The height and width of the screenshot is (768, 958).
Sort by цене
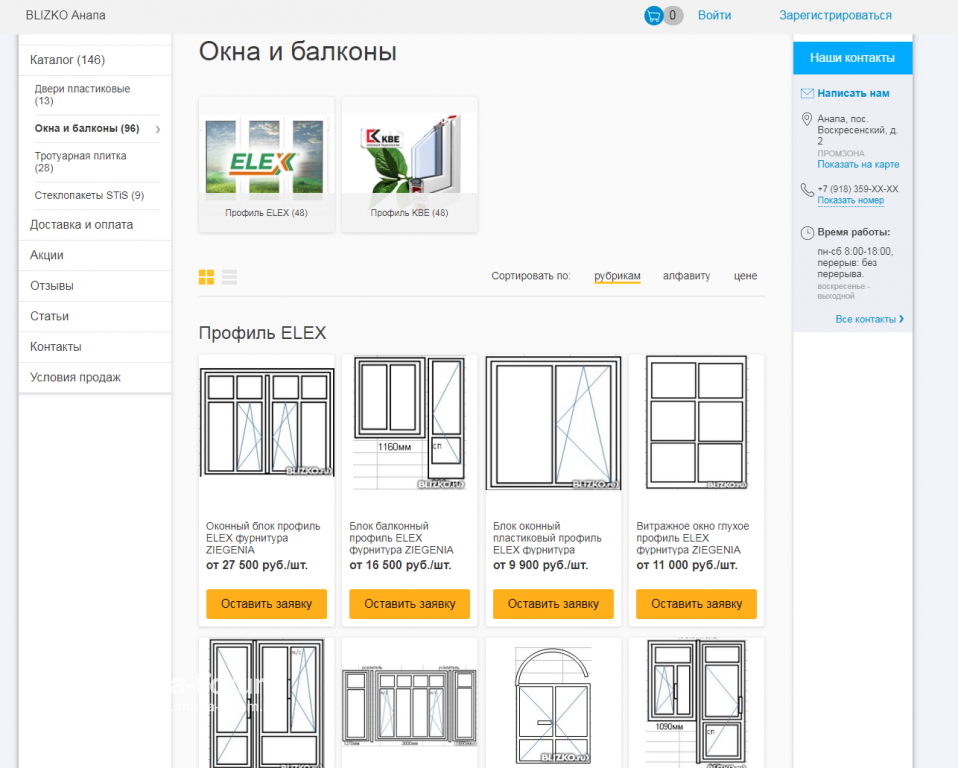[745, 276]
